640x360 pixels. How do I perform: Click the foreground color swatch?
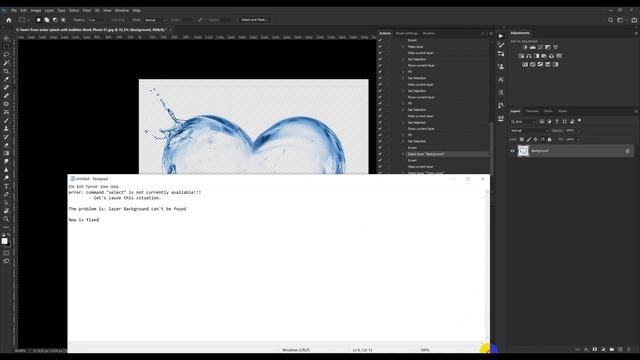[x=4, y=241]
